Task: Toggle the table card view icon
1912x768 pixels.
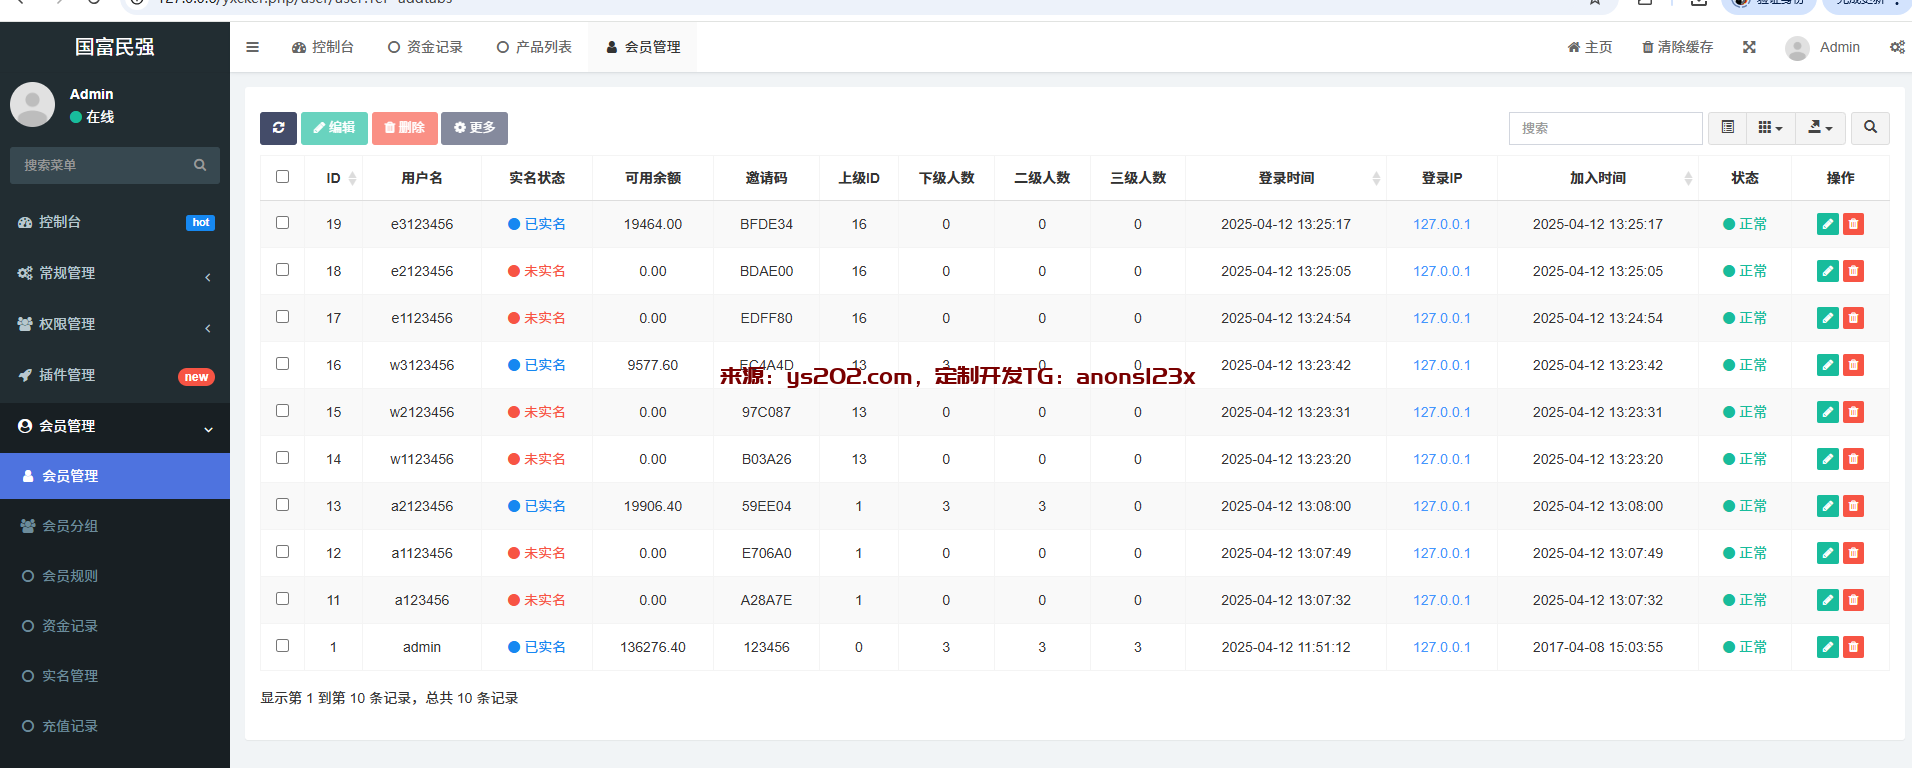Action: click(x=1727, y=128)
